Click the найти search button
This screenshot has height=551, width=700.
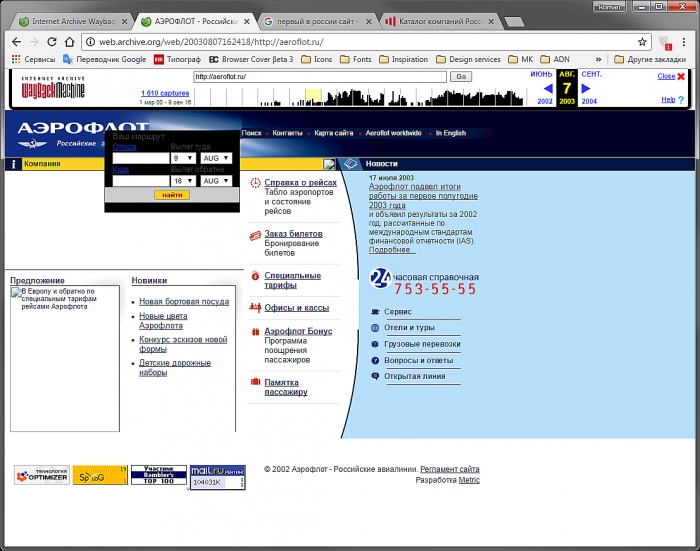(x=172, y=195)
